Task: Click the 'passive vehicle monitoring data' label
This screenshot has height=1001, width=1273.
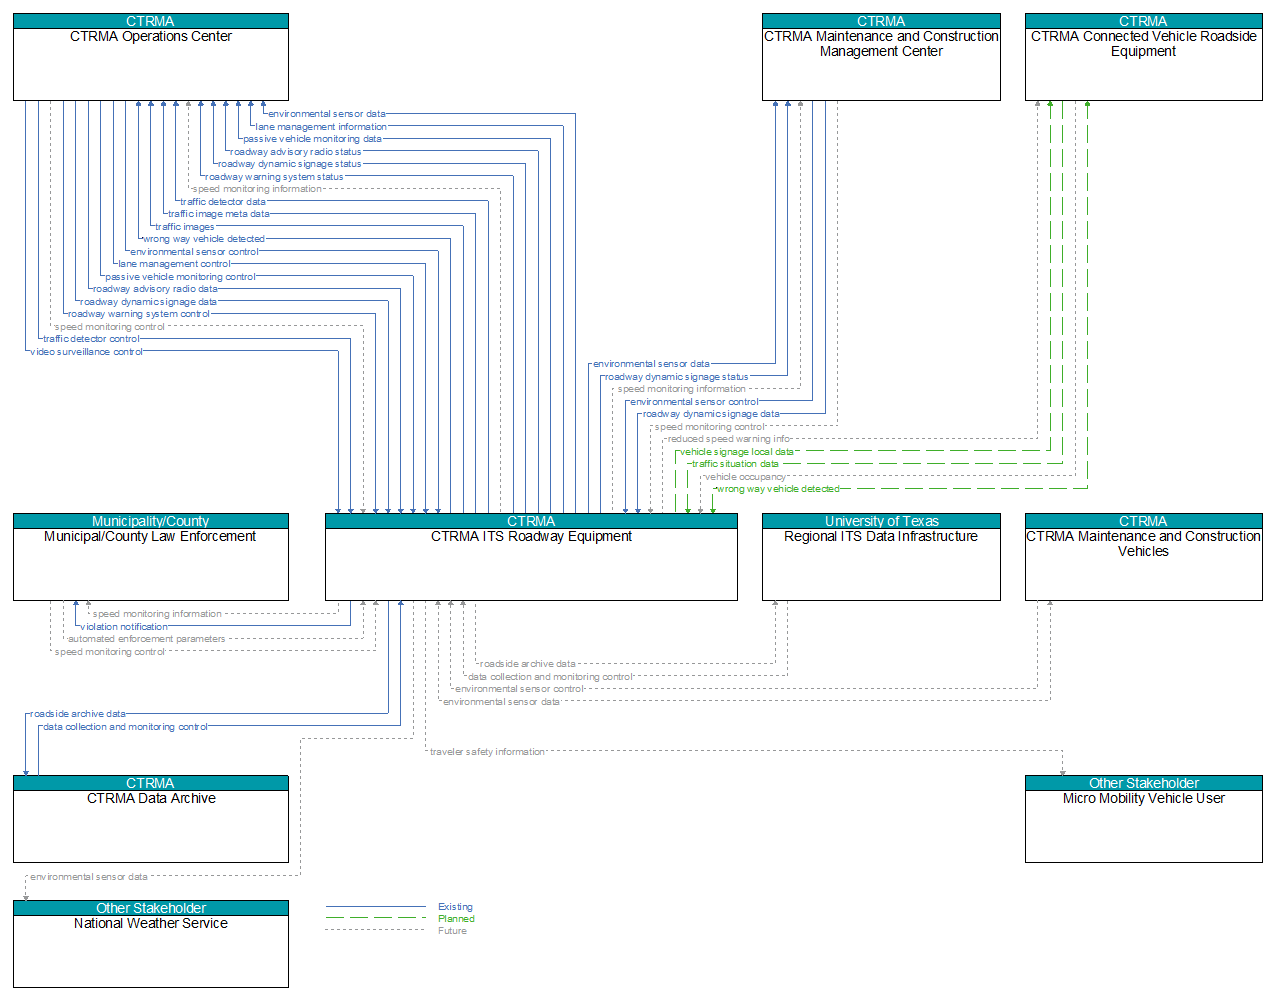Action: click(x=313, y=139)
